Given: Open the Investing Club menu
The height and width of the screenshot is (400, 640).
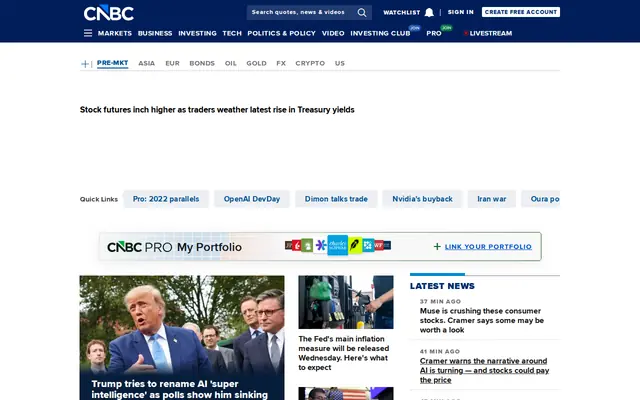Looking at the screenshot, I should coord(380,33).
